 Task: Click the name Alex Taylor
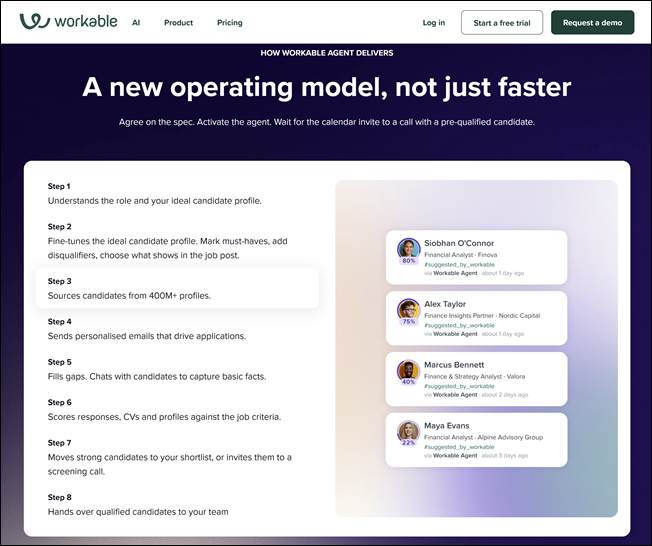coord(445,304)
